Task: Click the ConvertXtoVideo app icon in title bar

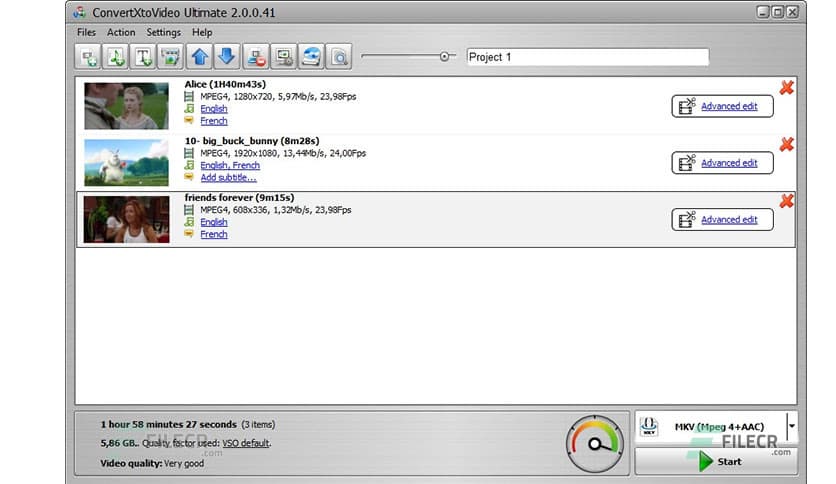Action: coord(80,12)
